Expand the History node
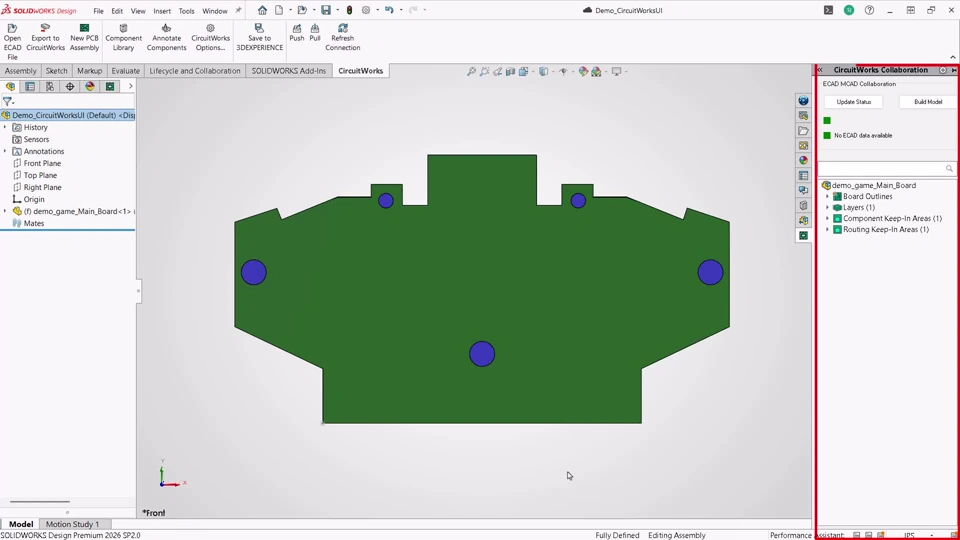This screenshot has height=540, width=960. [6, 127]
